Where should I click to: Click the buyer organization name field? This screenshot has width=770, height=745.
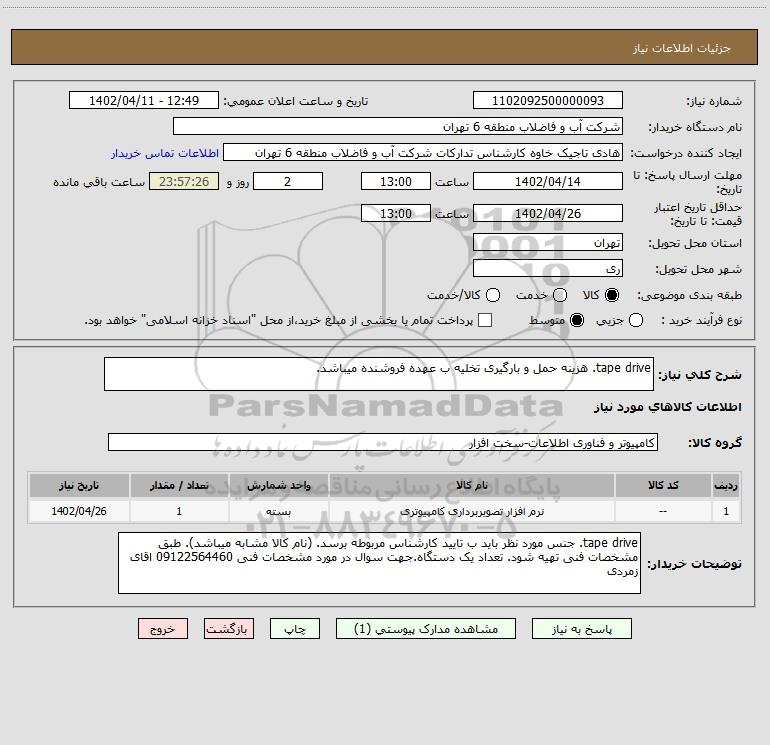[398, 127]
